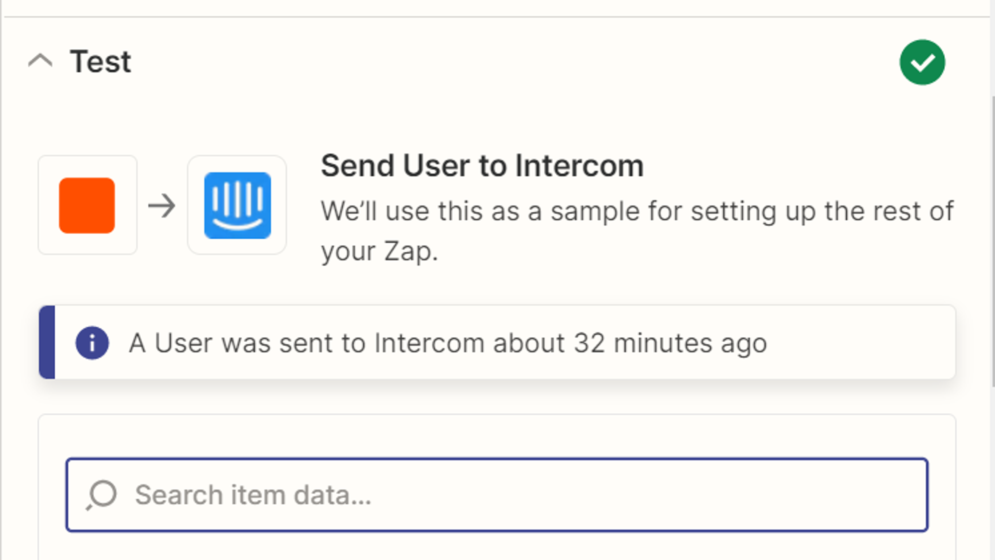
Task: Click the Send User to Intercom heading
Action: 482,166
